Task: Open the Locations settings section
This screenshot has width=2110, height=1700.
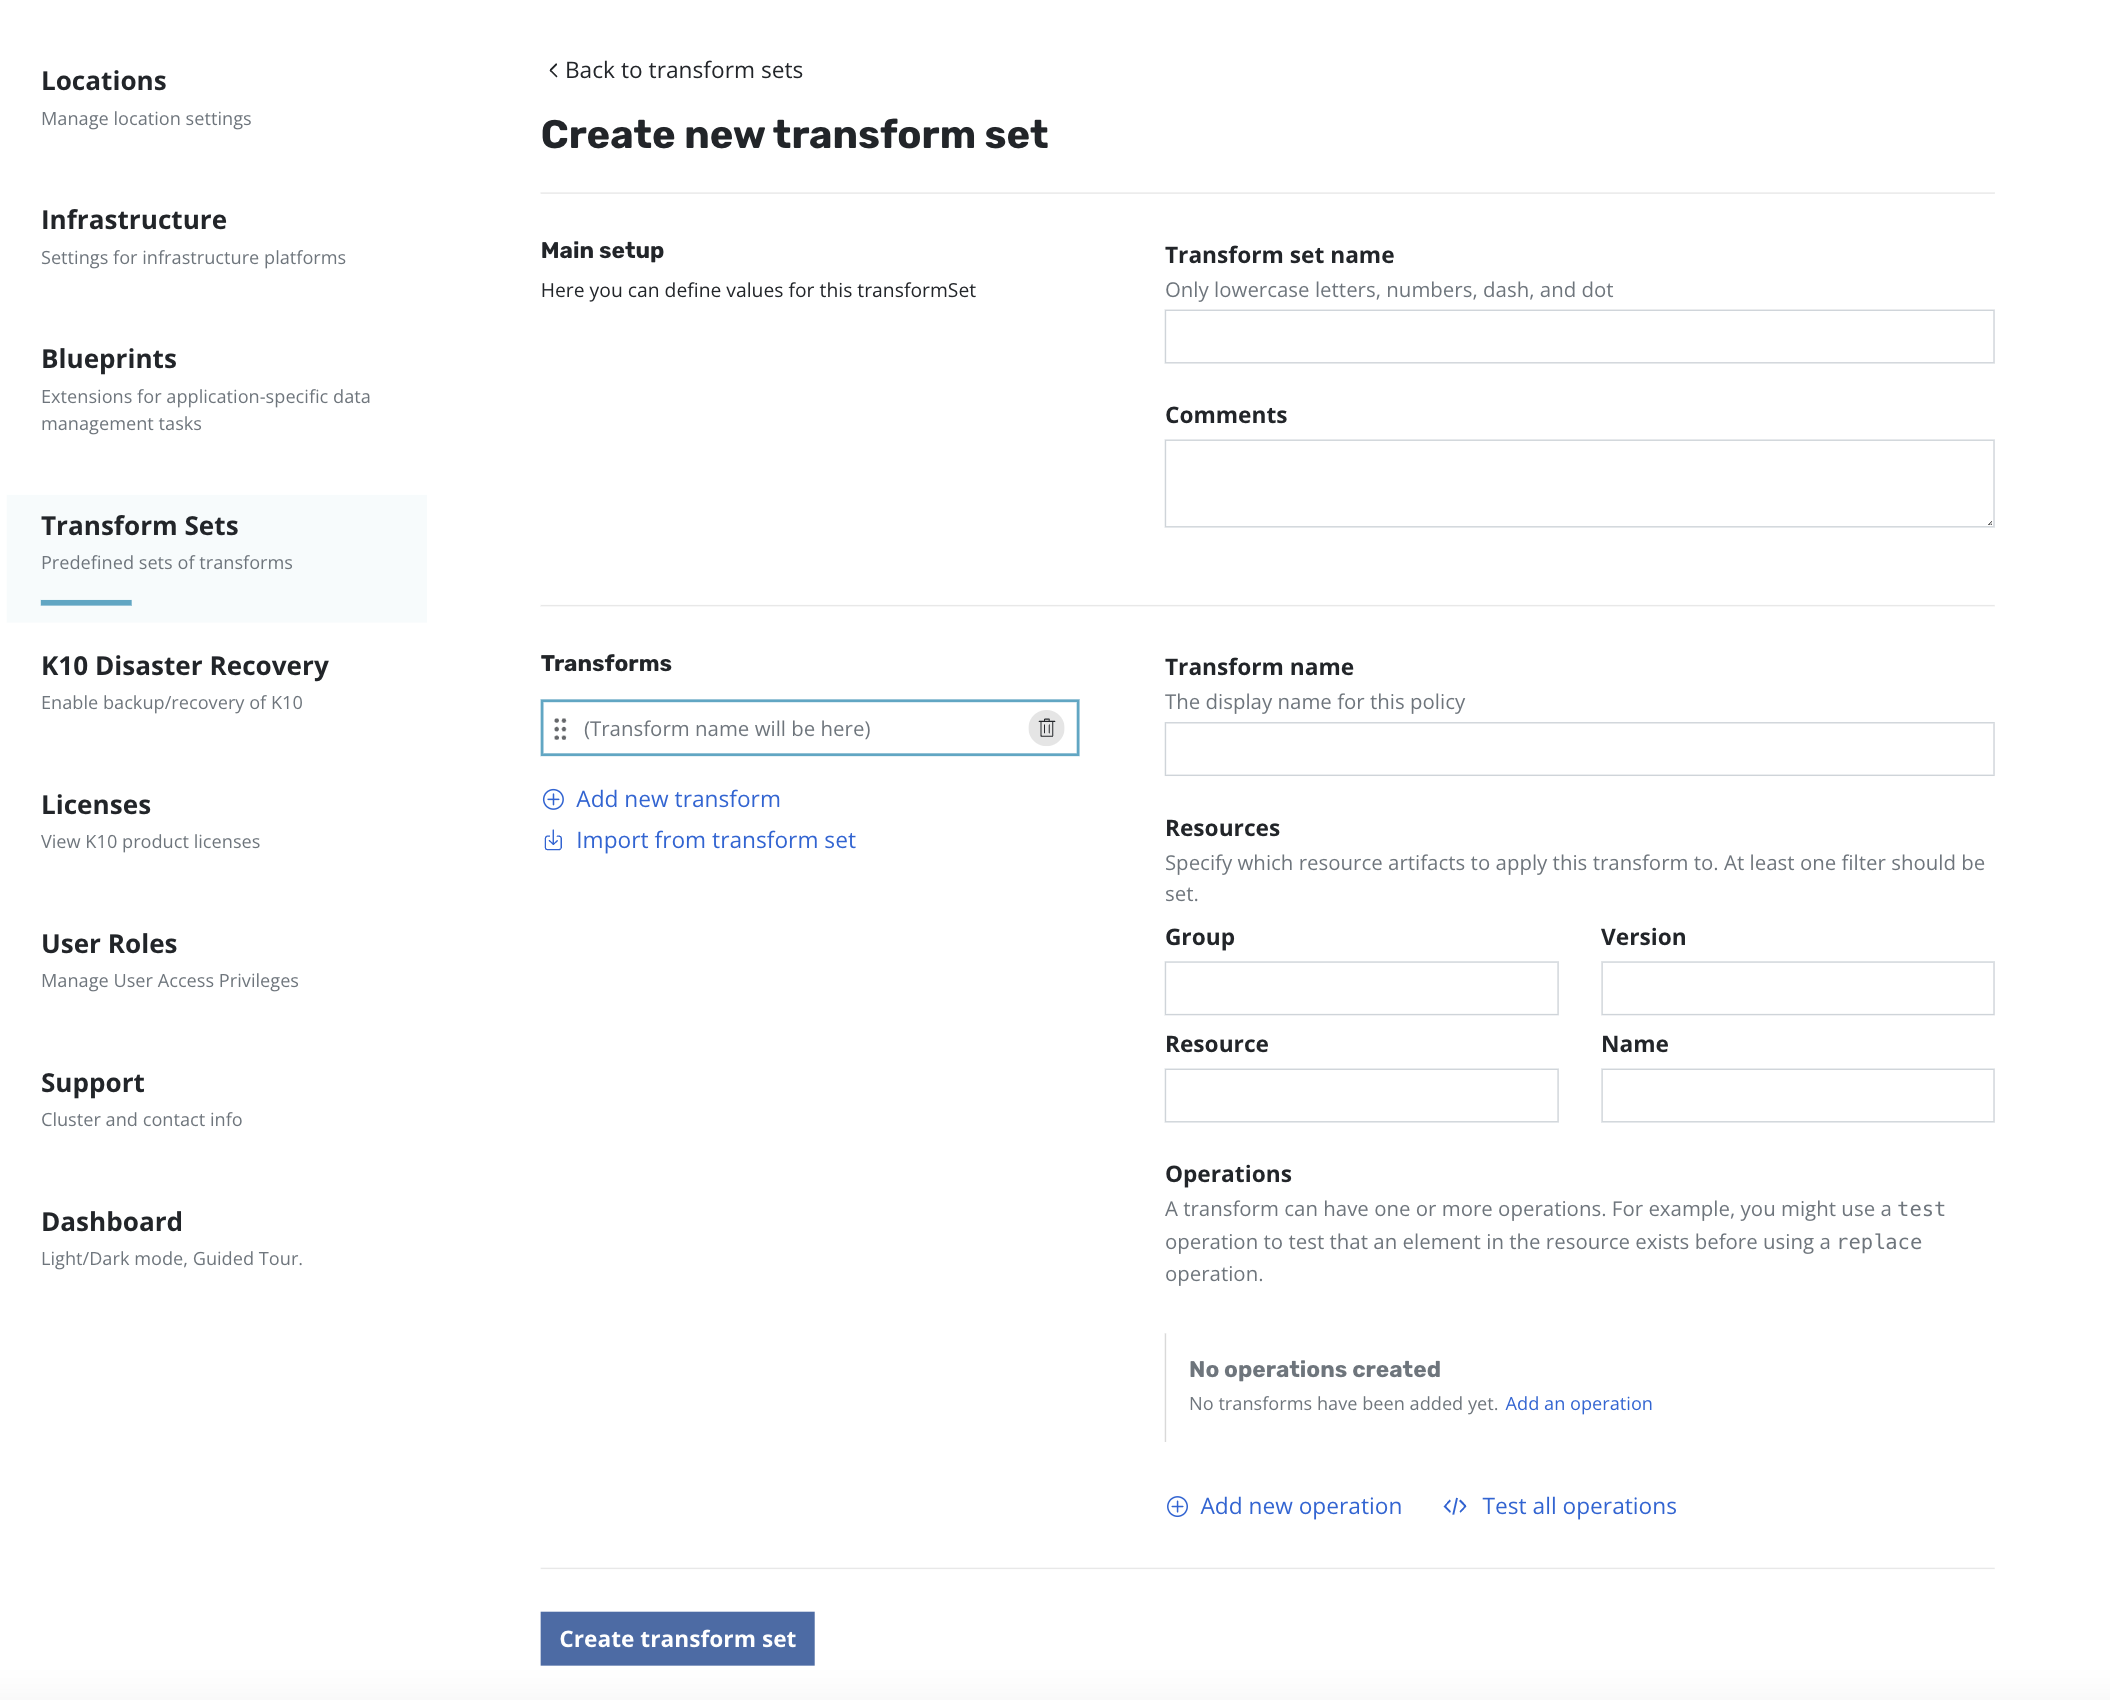Action: (x=104, y=81)
